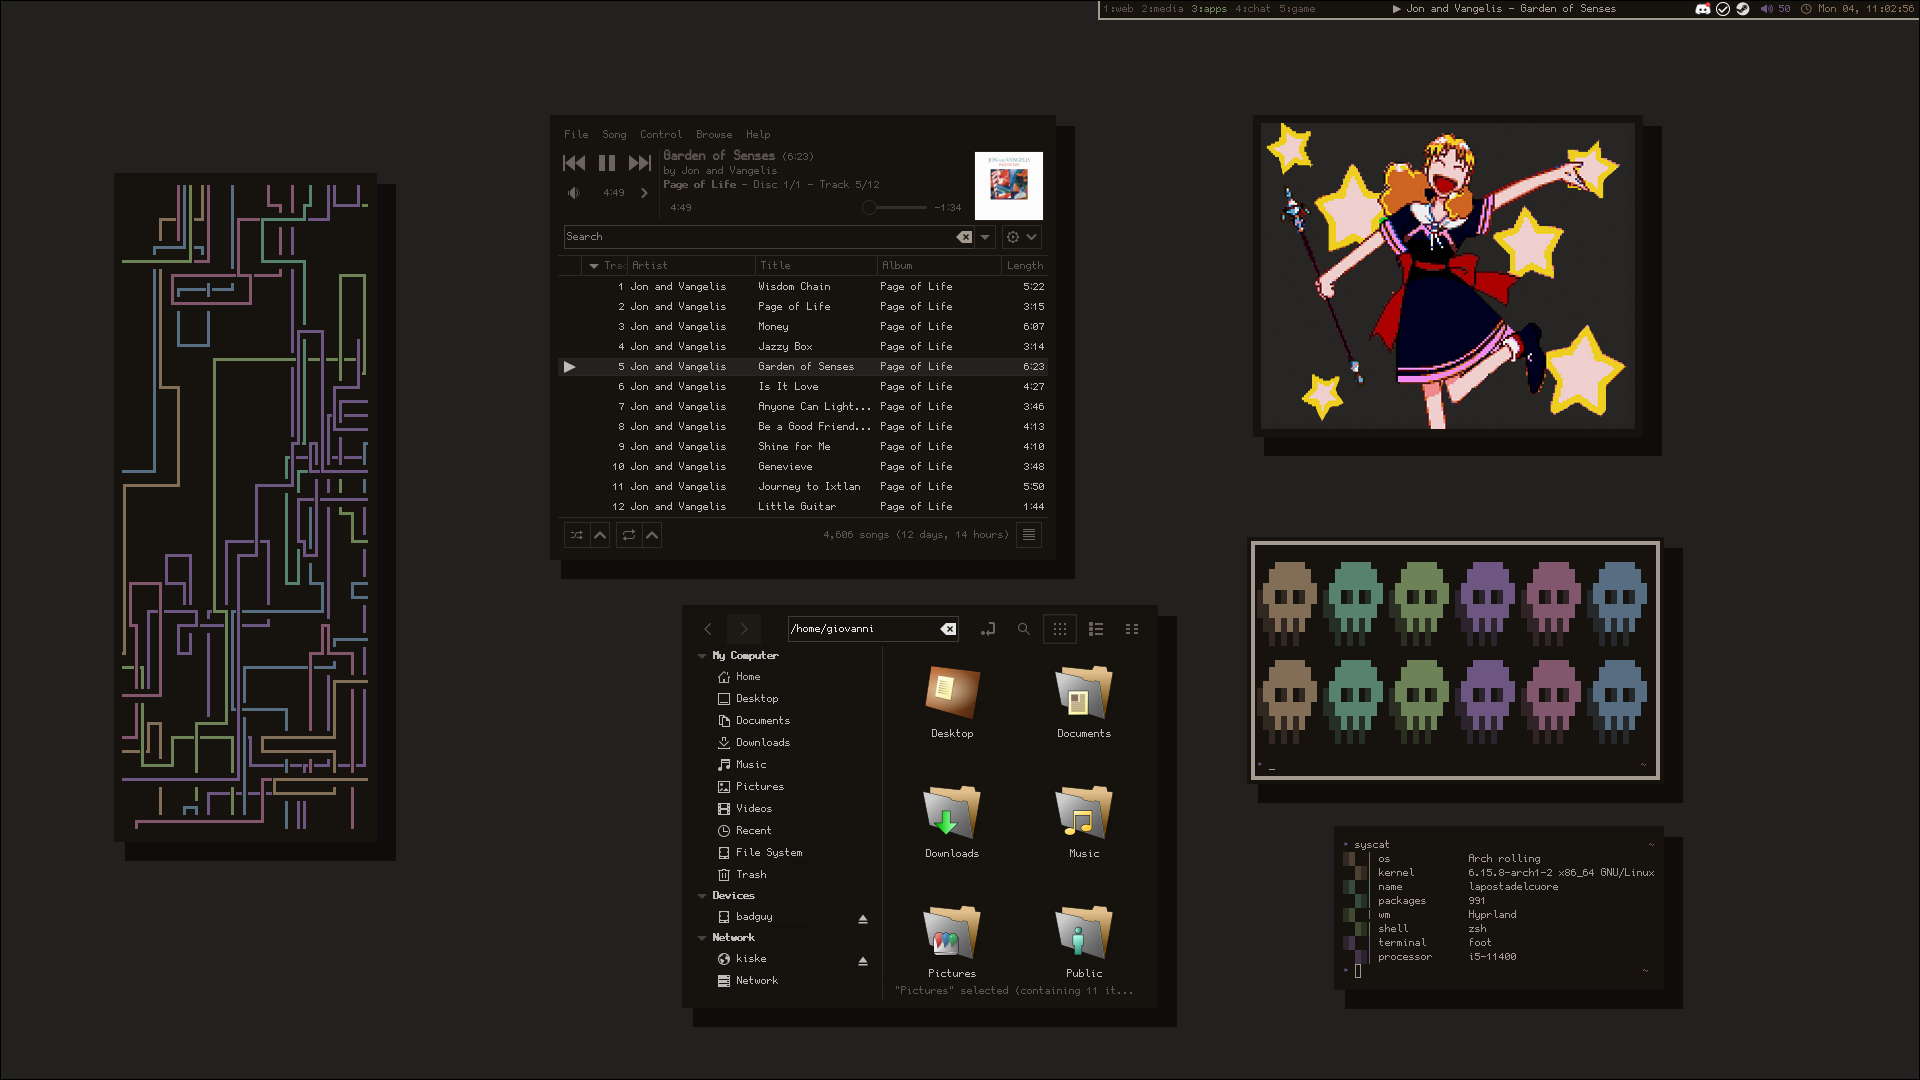Select the song Little Guitar

[802, 507]
